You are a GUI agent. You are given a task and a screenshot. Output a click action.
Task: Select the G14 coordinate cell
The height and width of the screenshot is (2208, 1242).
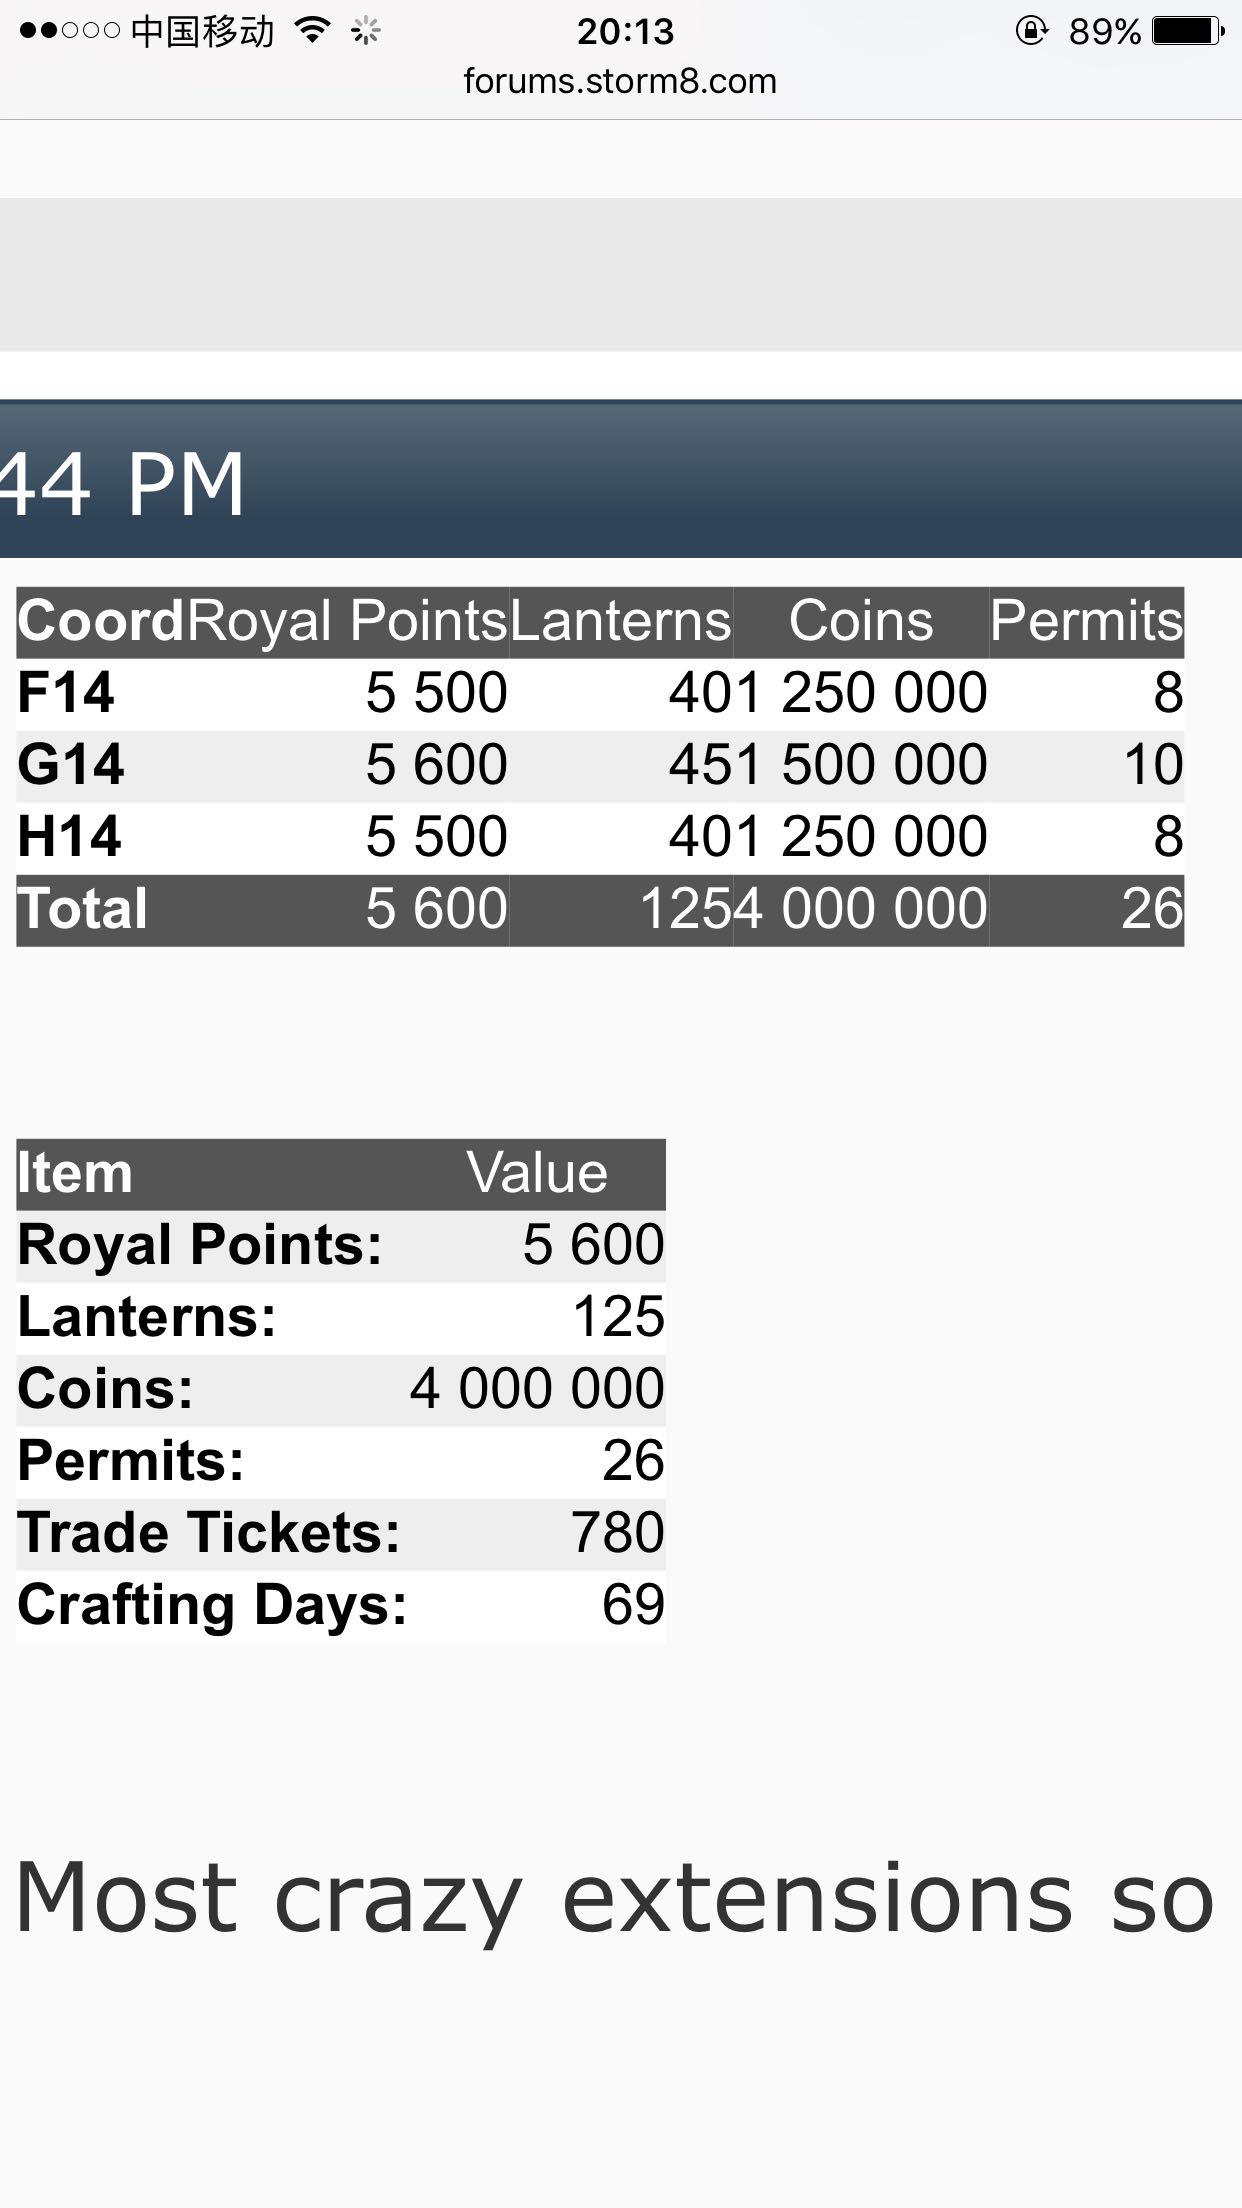(x=70, y=765)
